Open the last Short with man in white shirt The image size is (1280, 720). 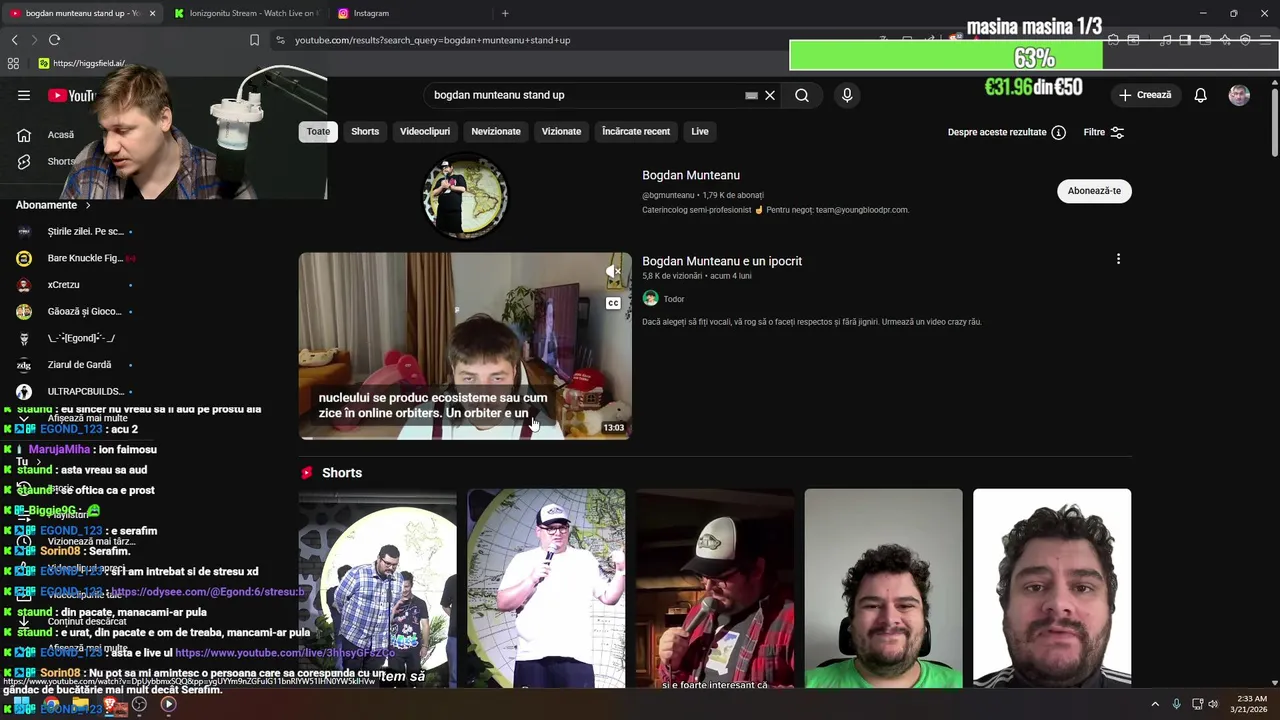(1052, 588)
